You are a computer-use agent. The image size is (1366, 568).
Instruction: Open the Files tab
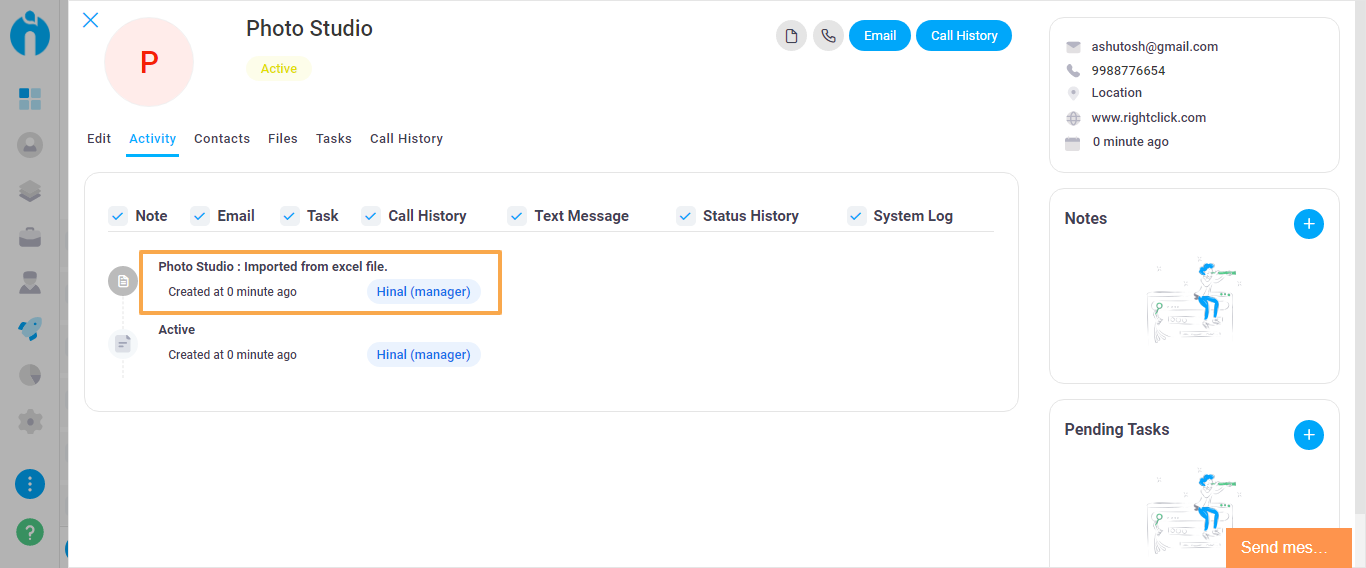click(283, 139)
